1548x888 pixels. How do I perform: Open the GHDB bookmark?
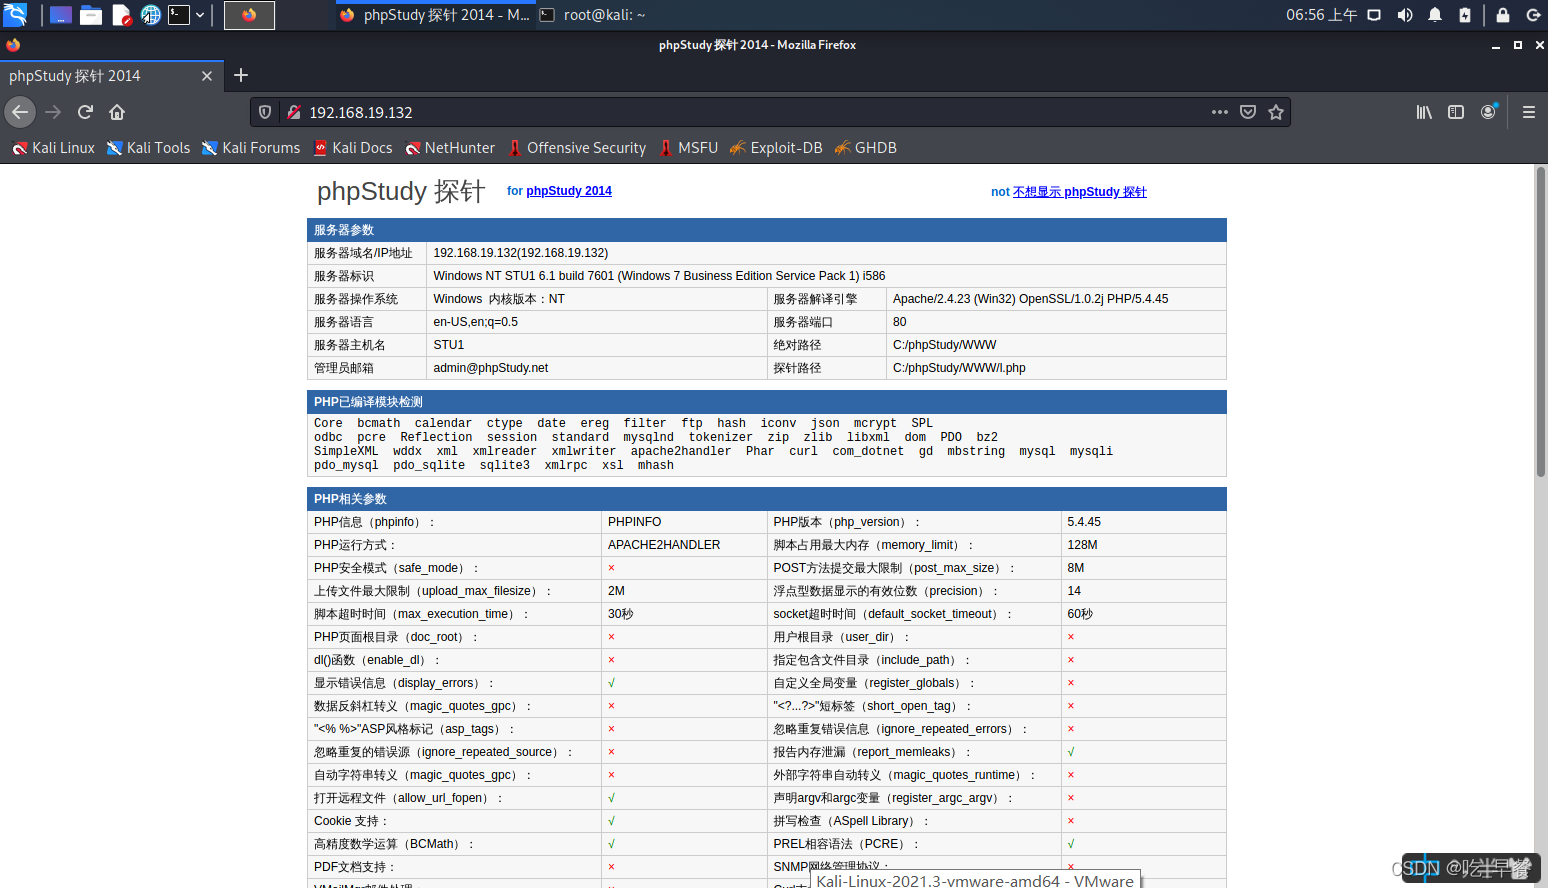(865, 148)
